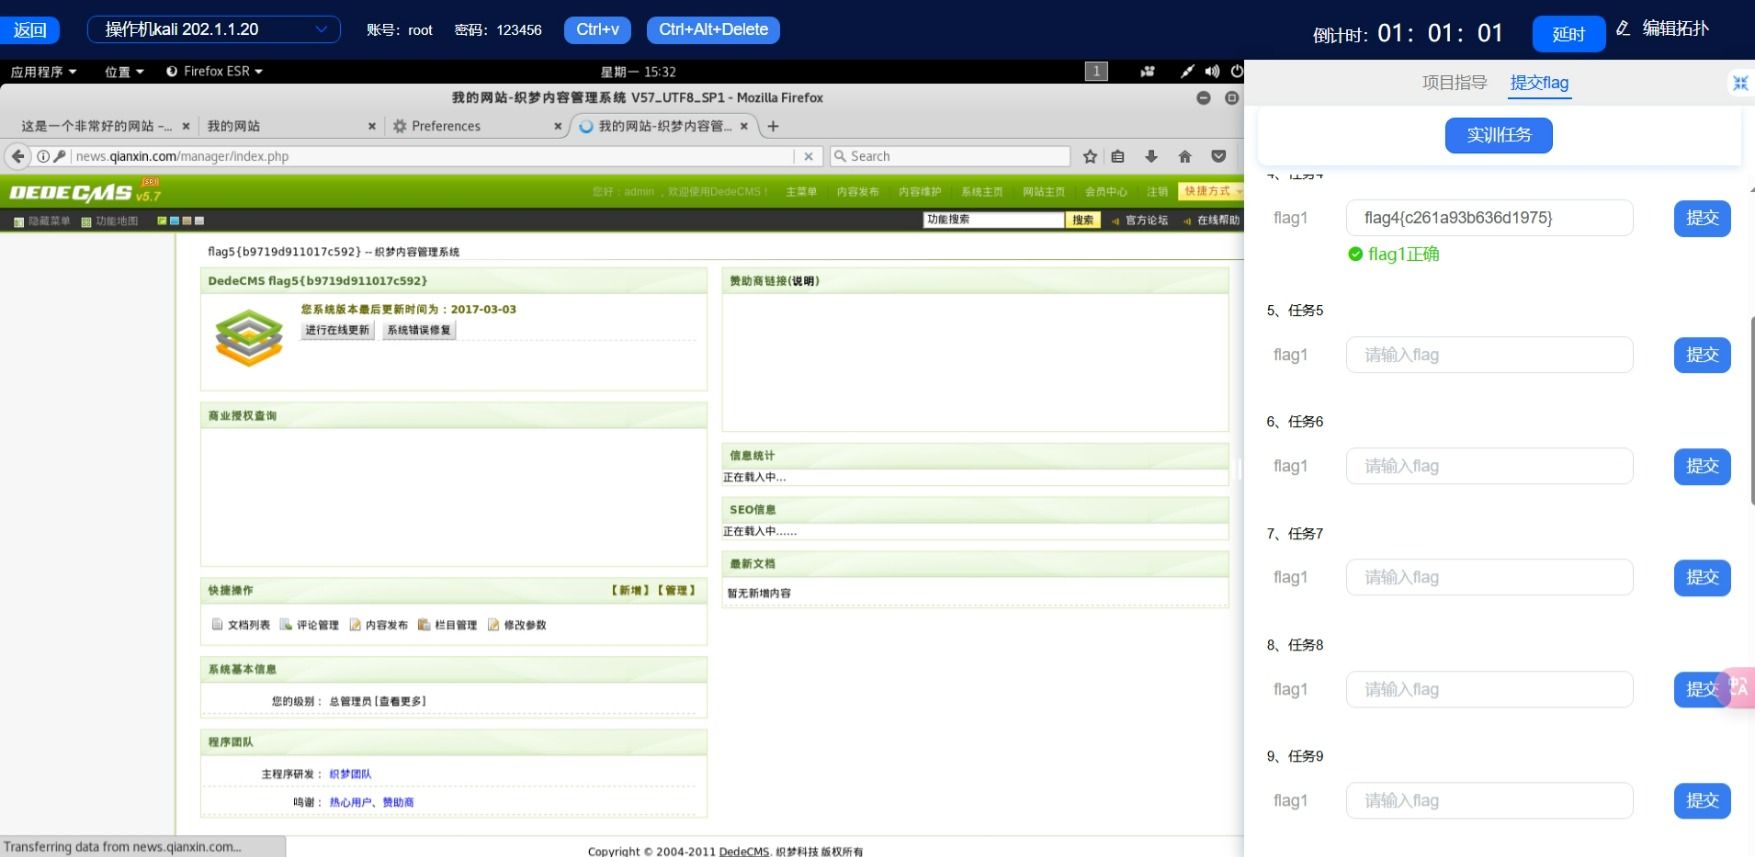This screenshot has height=857, width=1755.
Task: Open 主菜单 in DedeCMS top nav
Action: tap(801, 192)
